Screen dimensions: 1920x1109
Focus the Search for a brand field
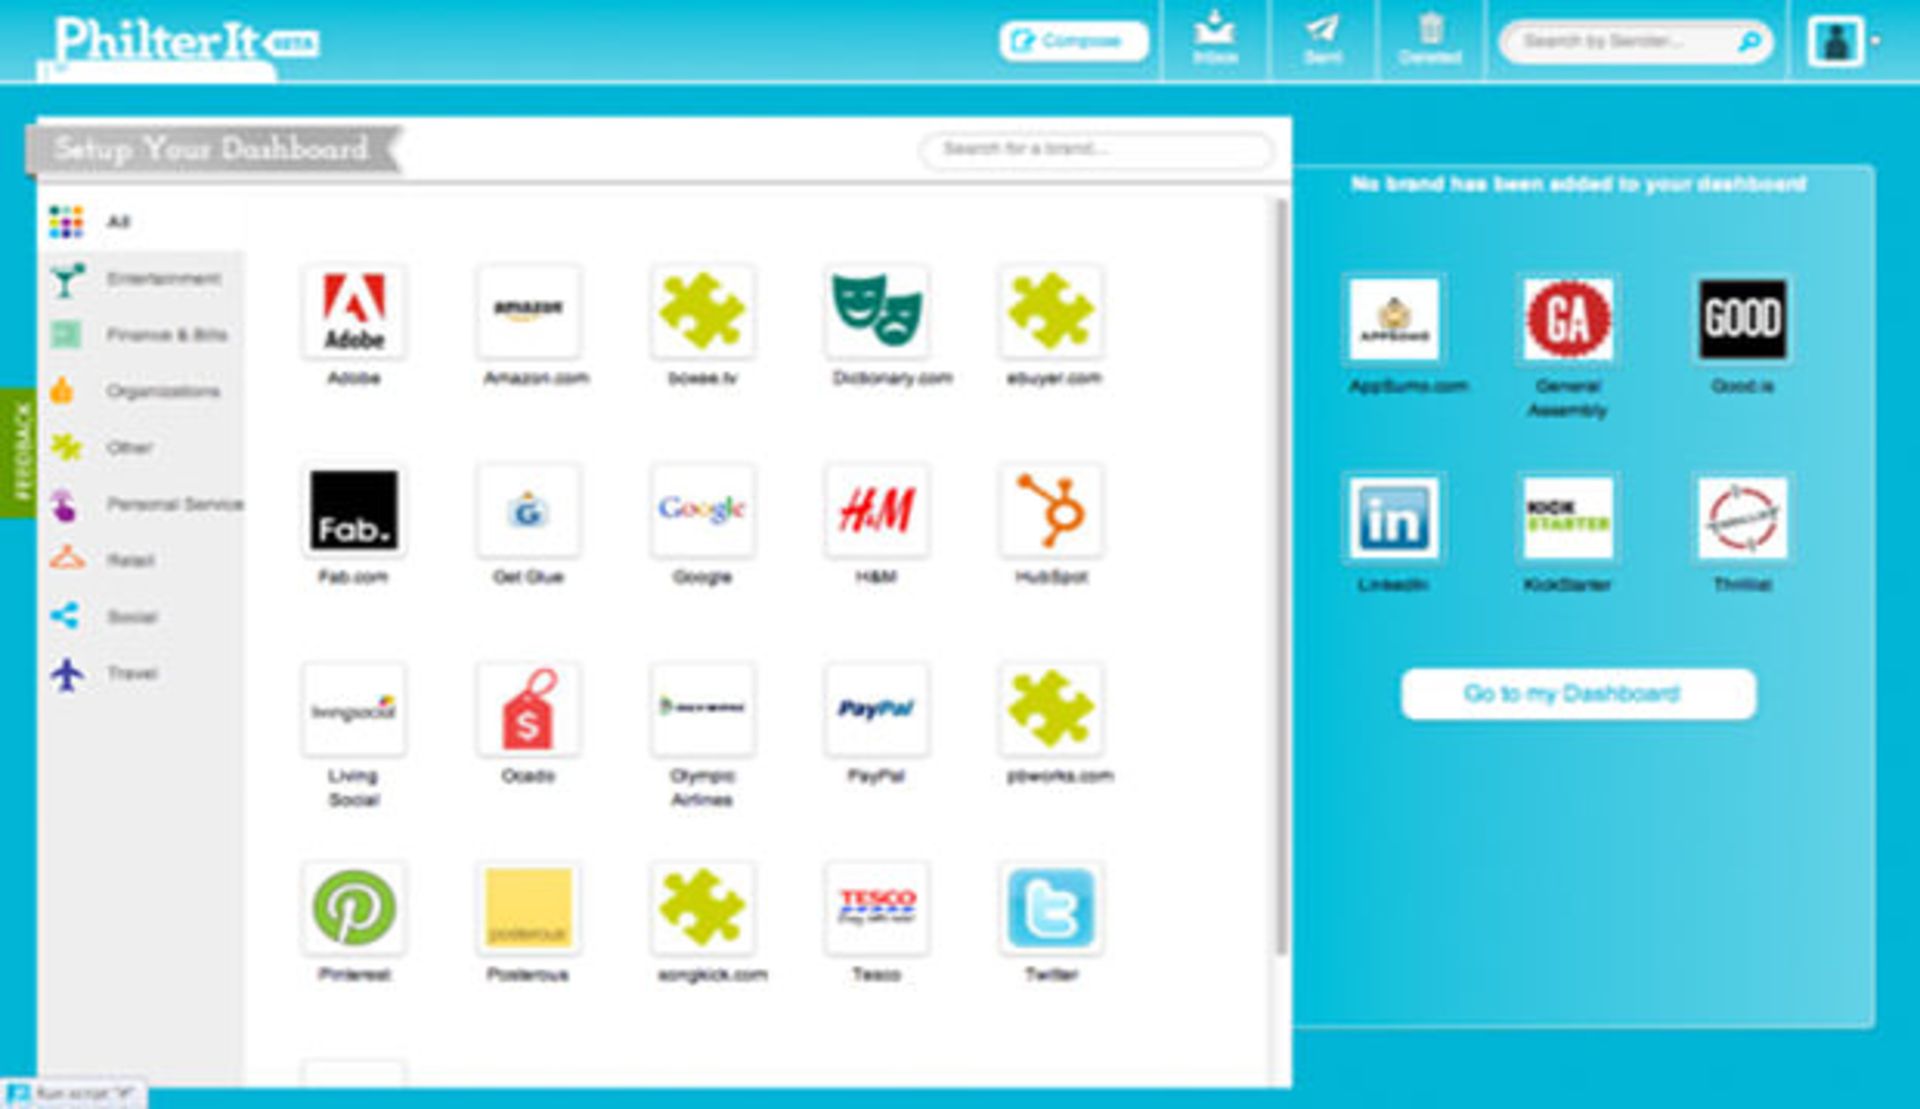coord(1097,150)
